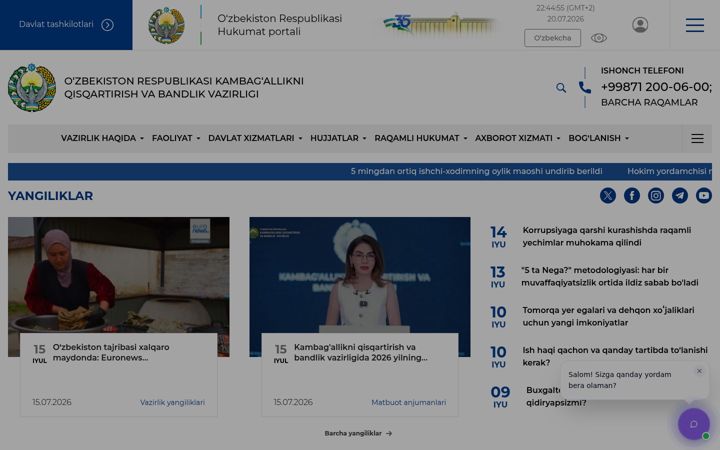This screenshot has height=450, width=720.
Task: Click the 13 IYU date label
Action: click(x=498, y=277)
